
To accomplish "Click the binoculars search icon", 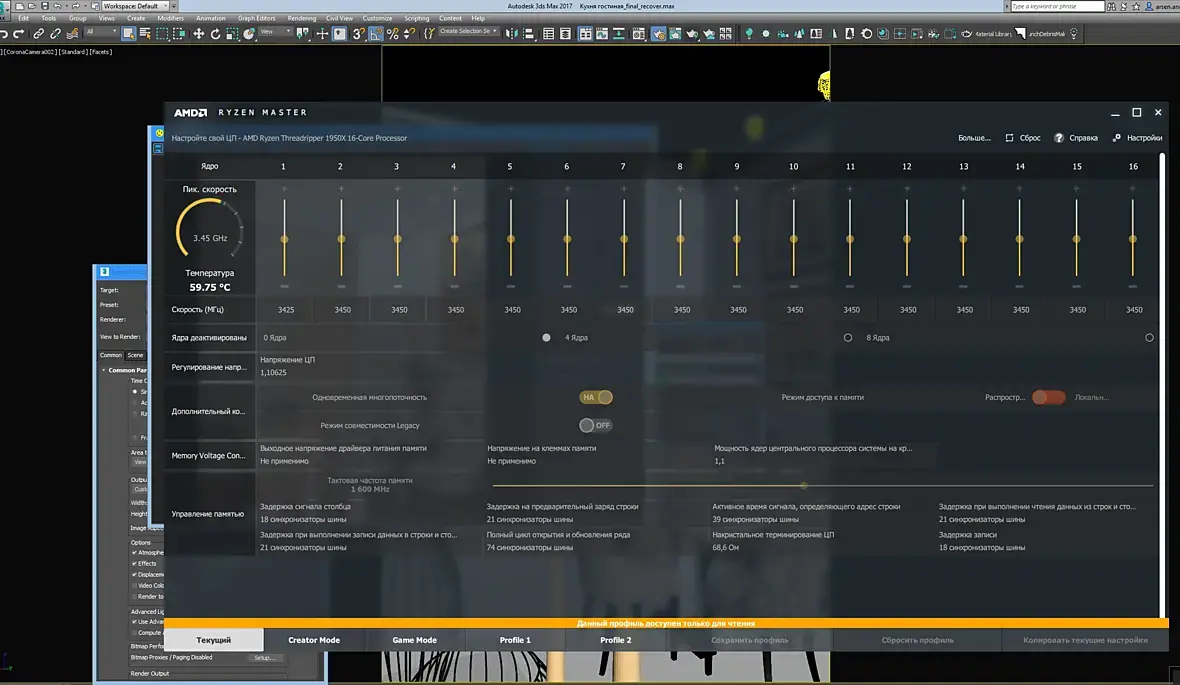I will point(1111,7).
